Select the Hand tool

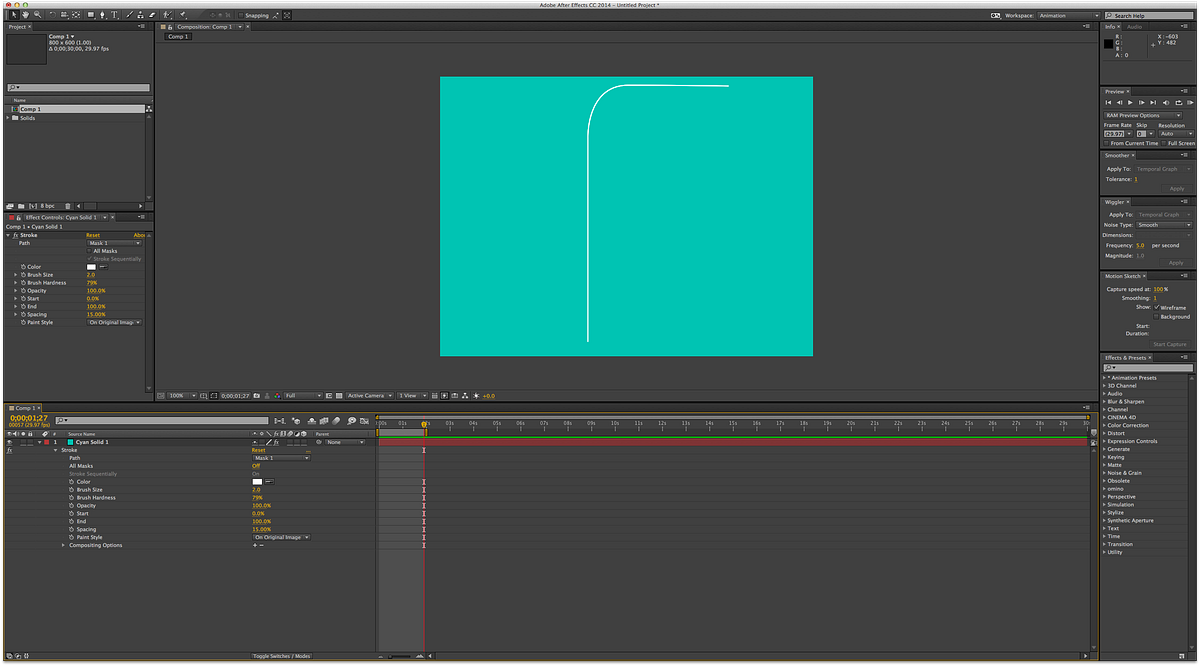pyautogui.click(x=25, y=15)
